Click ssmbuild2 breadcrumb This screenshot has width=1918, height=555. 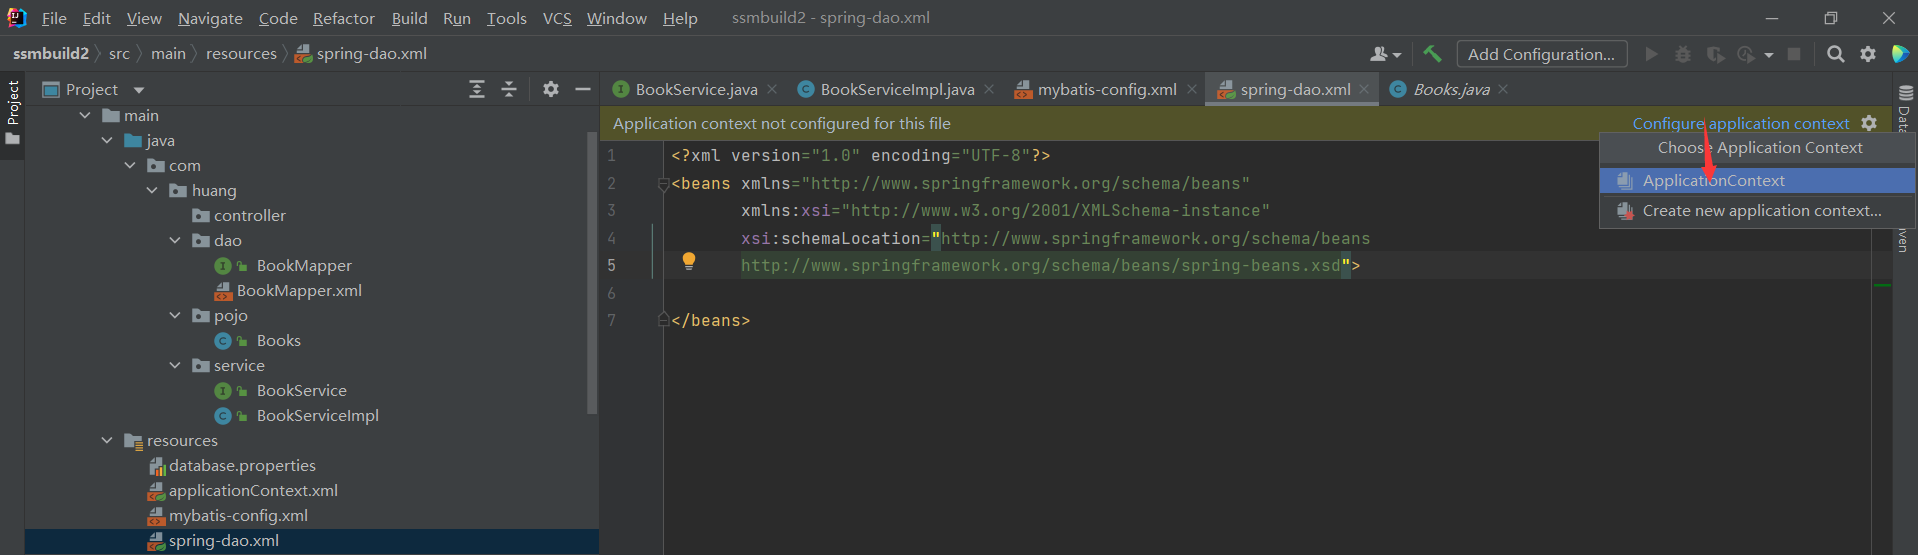click(x=51, y=53)
